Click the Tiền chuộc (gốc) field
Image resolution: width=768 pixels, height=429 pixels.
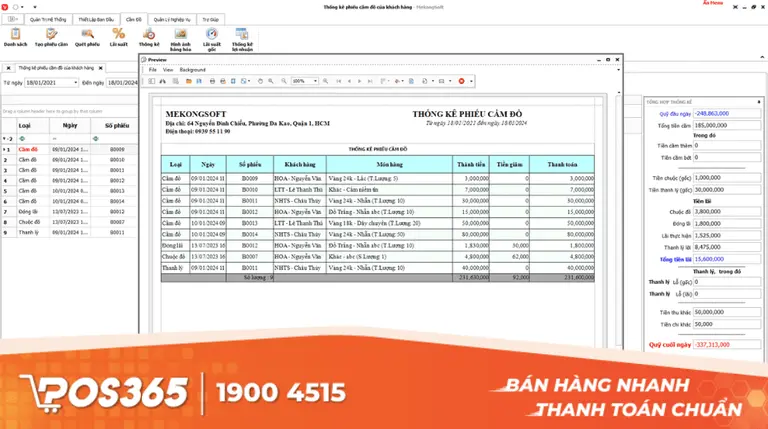[727, 178]
